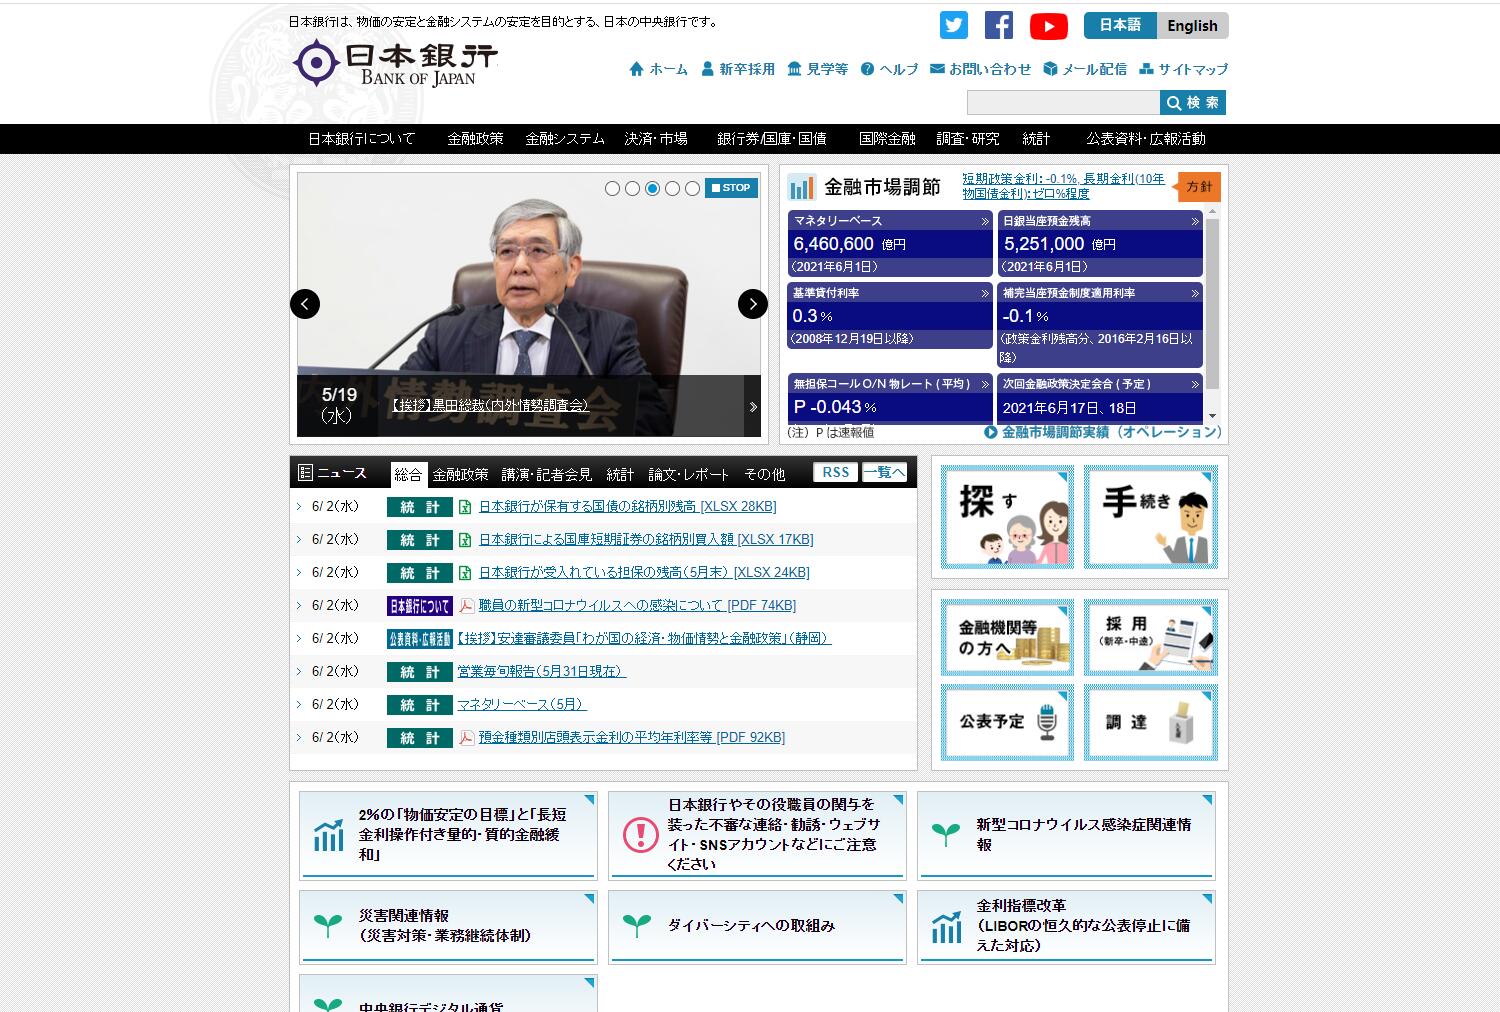The height and width of the screenshot is (1012, 1500).
Task: Open the YouTube channel icon
Action: (x=1048, y=26)
